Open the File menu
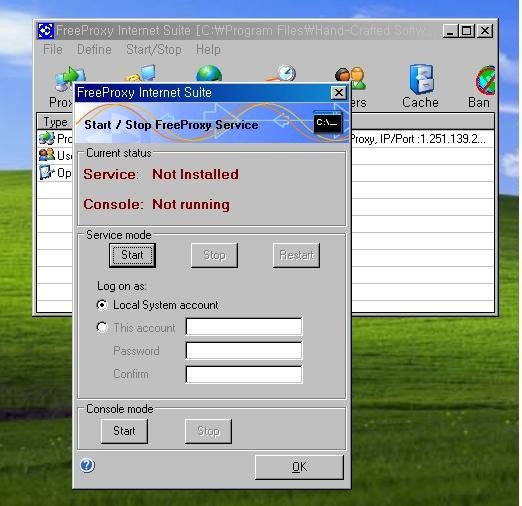 click(53, 50)
